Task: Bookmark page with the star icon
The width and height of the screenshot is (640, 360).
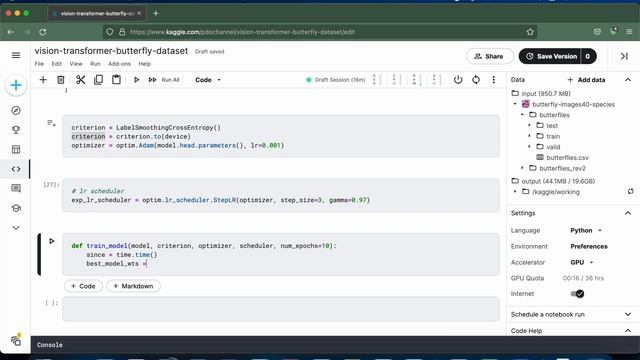Action: (530, 32)
